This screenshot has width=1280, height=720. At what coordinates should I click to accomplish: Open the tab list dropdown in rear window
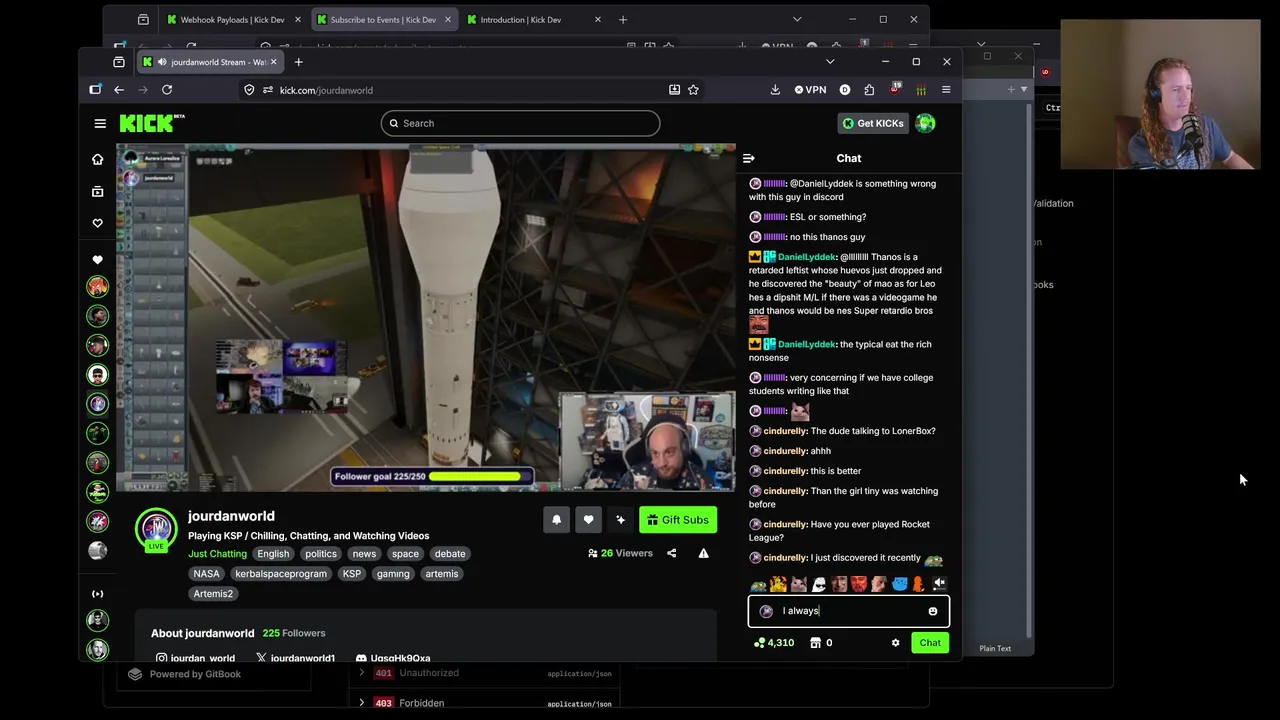797,19
